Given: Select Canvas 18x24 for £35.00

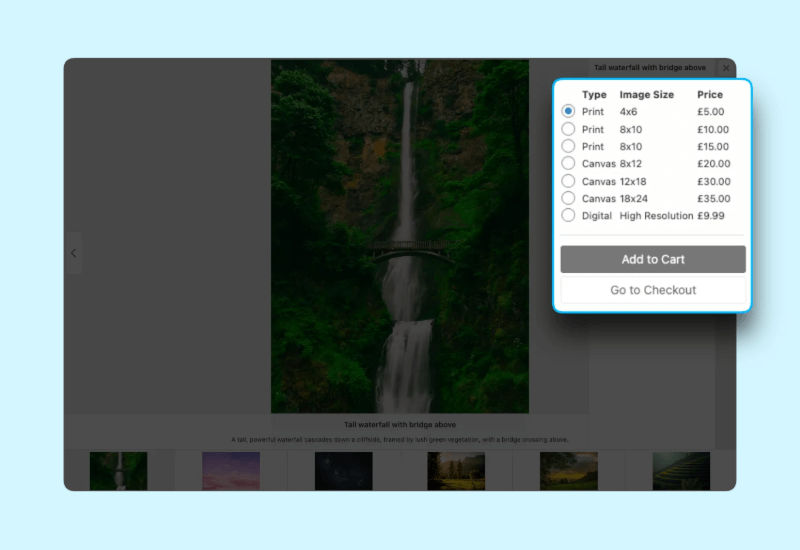Looking at the screenshot, I should point(568,198).
